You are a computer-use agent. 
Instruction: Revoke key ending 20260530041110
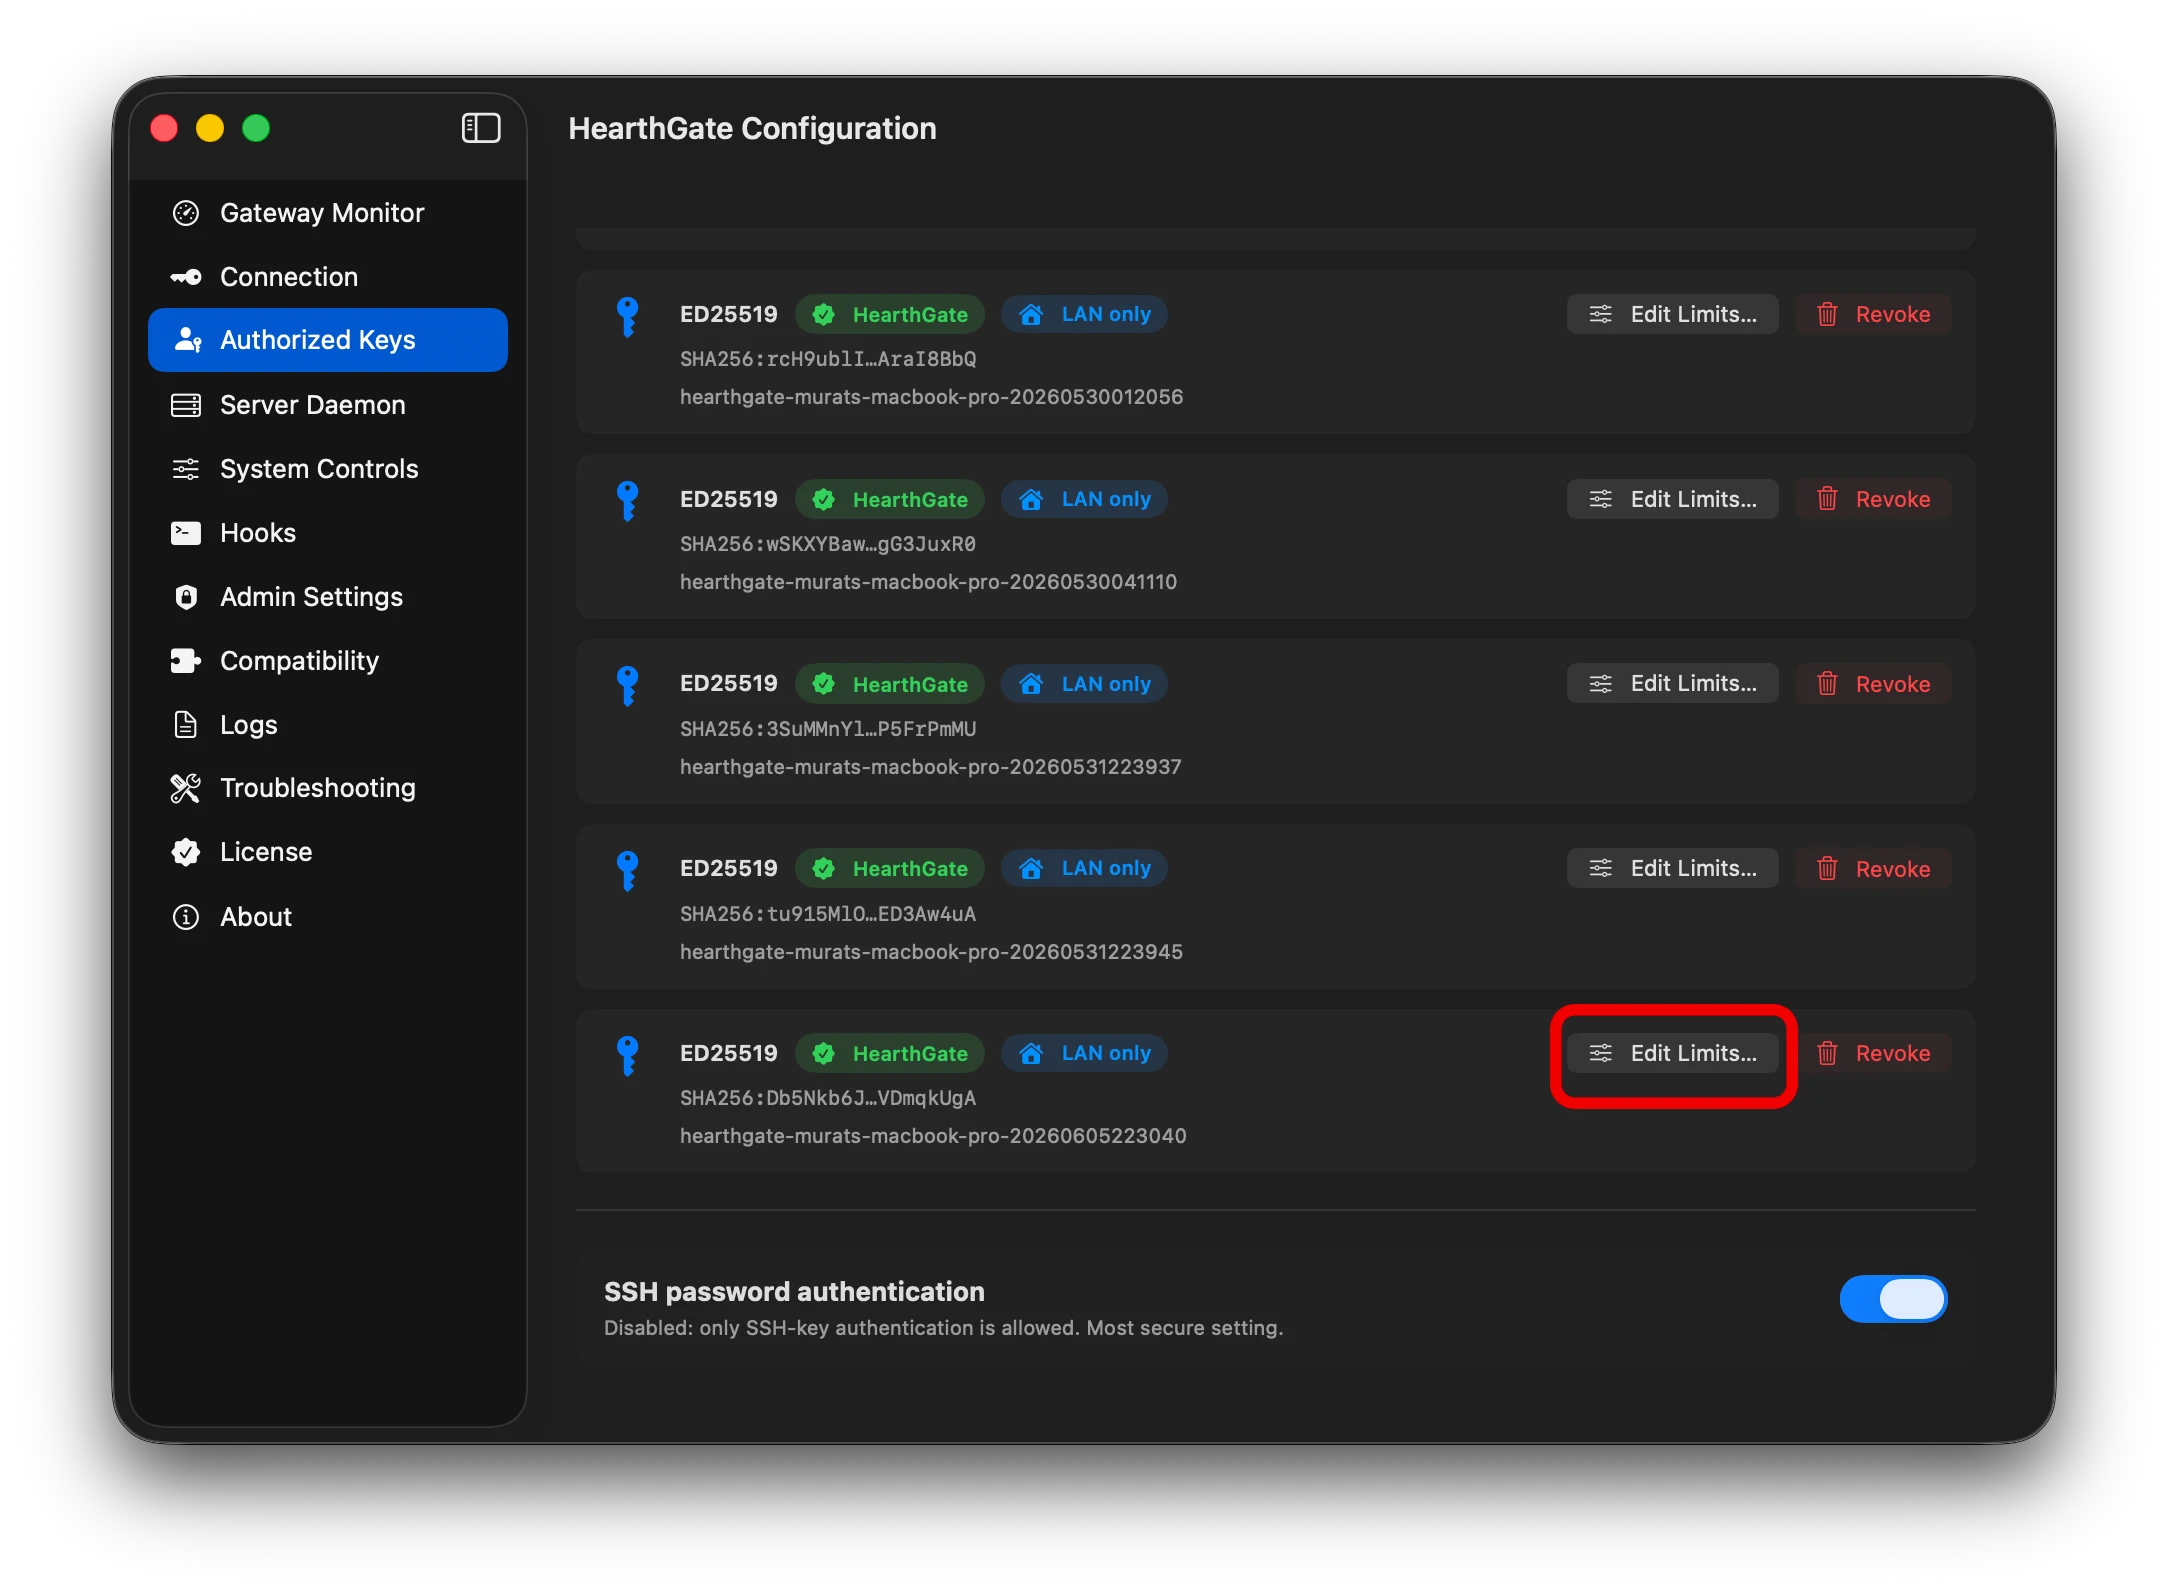click(1873, 499)
